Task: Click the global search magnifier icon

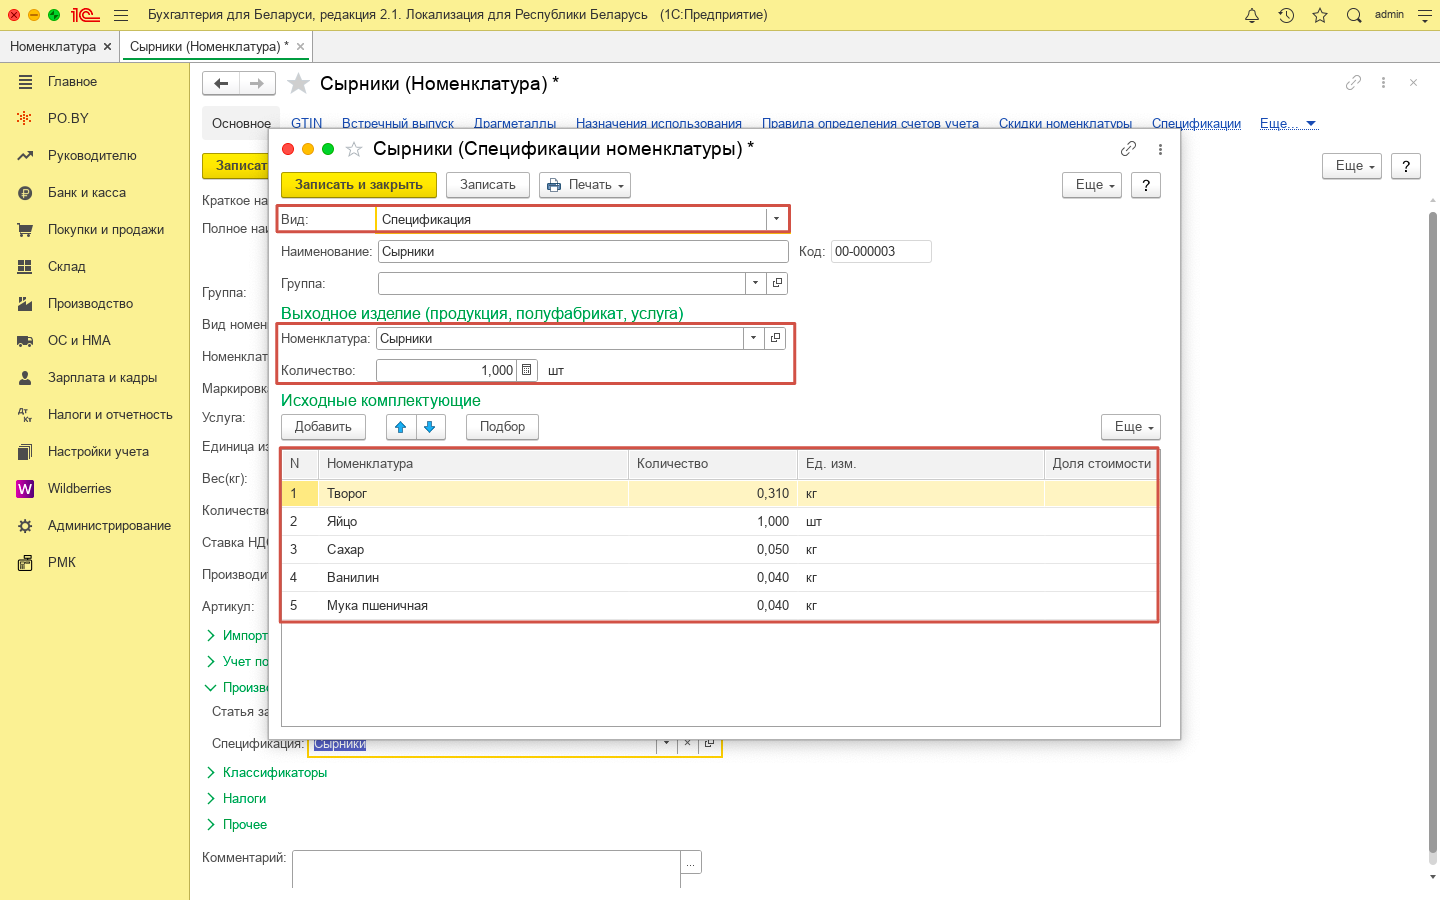Action: (x=1354, y=15)
